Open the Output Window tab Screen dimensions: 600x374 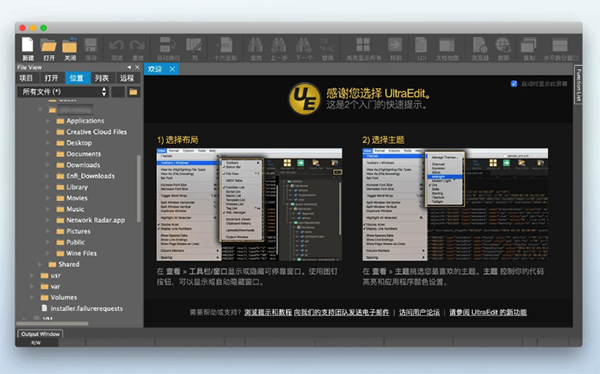click(x=40, y=334)
